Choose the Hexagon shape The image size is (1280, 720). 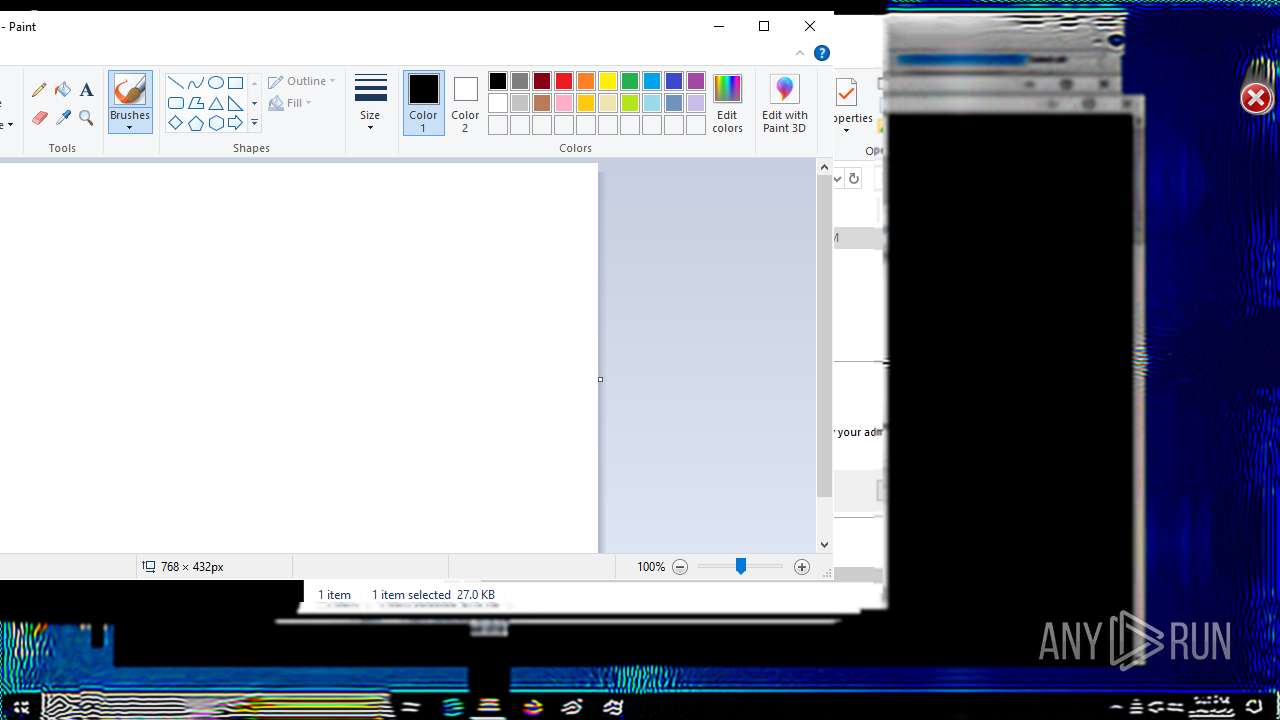click(x=215, y=123)
